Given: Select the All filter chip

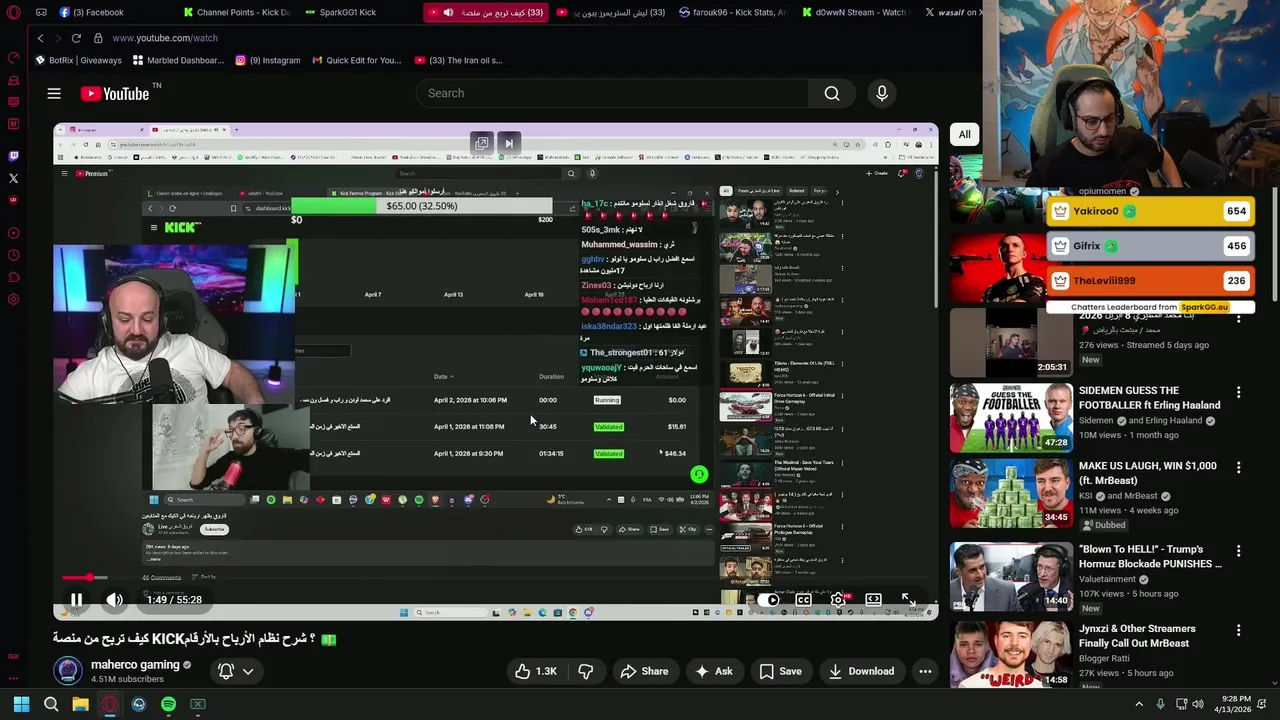Looking at the screenshot, I should pos(964,134).
